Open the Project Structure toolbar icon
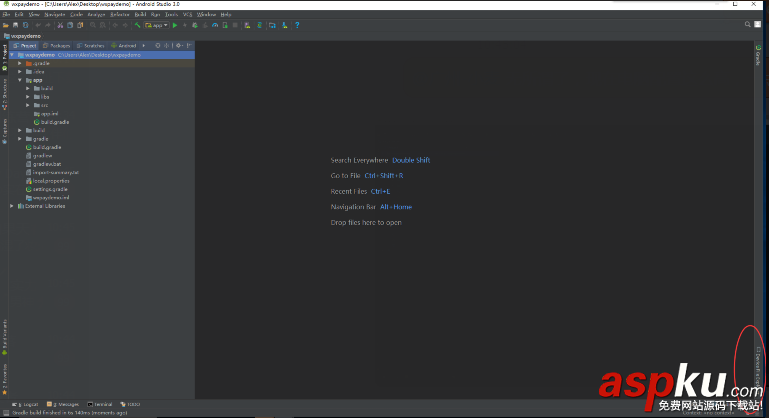Screen dimensions: 769x418 tap(272, 25)
